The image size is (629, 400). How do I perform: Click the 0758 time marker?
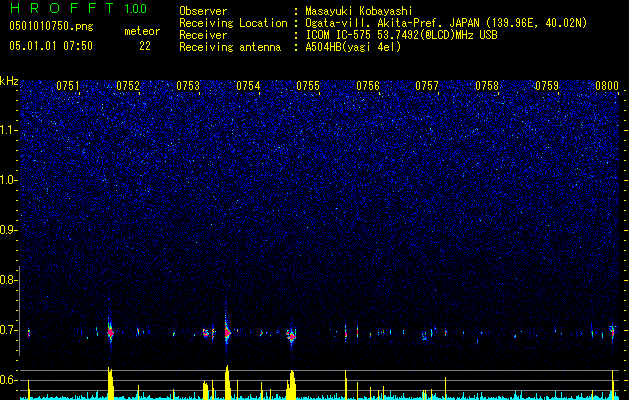click(x=487, y=85)
